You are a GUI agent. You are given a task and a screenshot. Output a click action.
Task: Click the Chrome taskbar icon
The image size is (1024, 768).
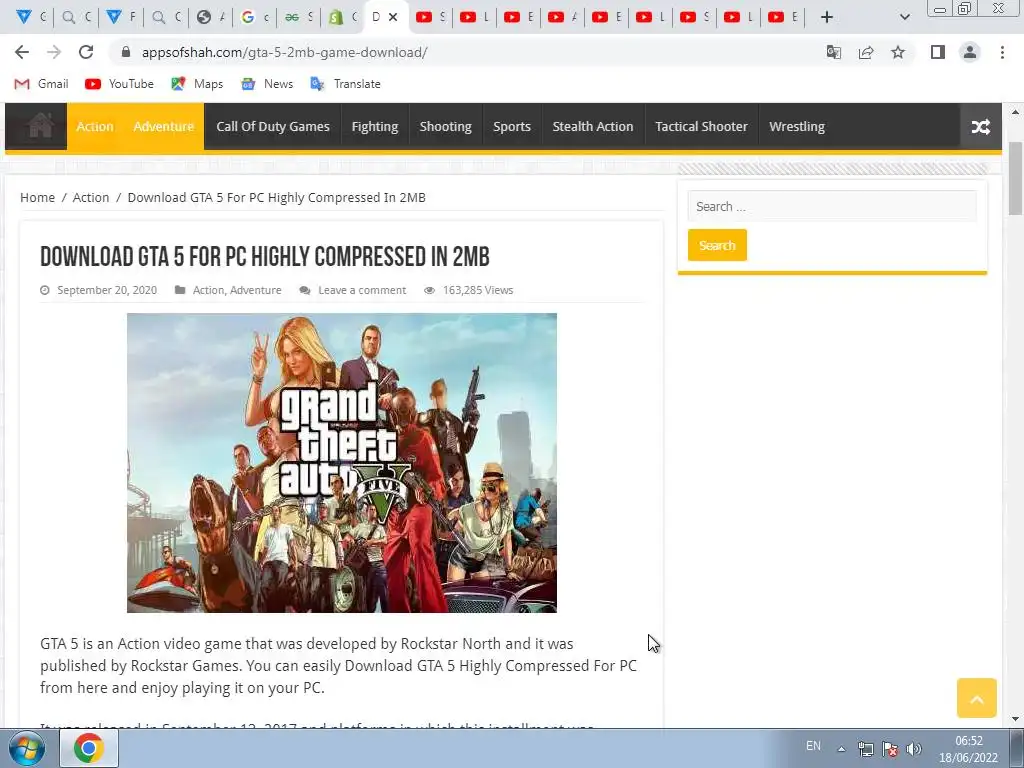pos(89,748)
